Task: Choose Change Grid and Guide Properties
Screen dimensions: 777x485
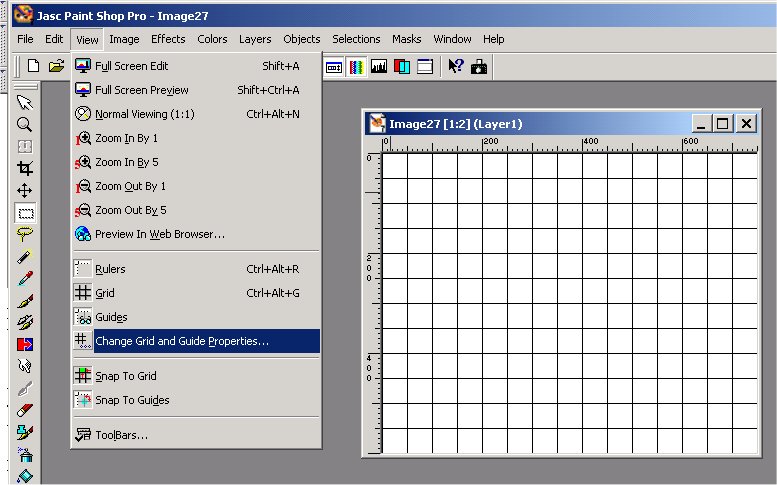Action: 182,341
